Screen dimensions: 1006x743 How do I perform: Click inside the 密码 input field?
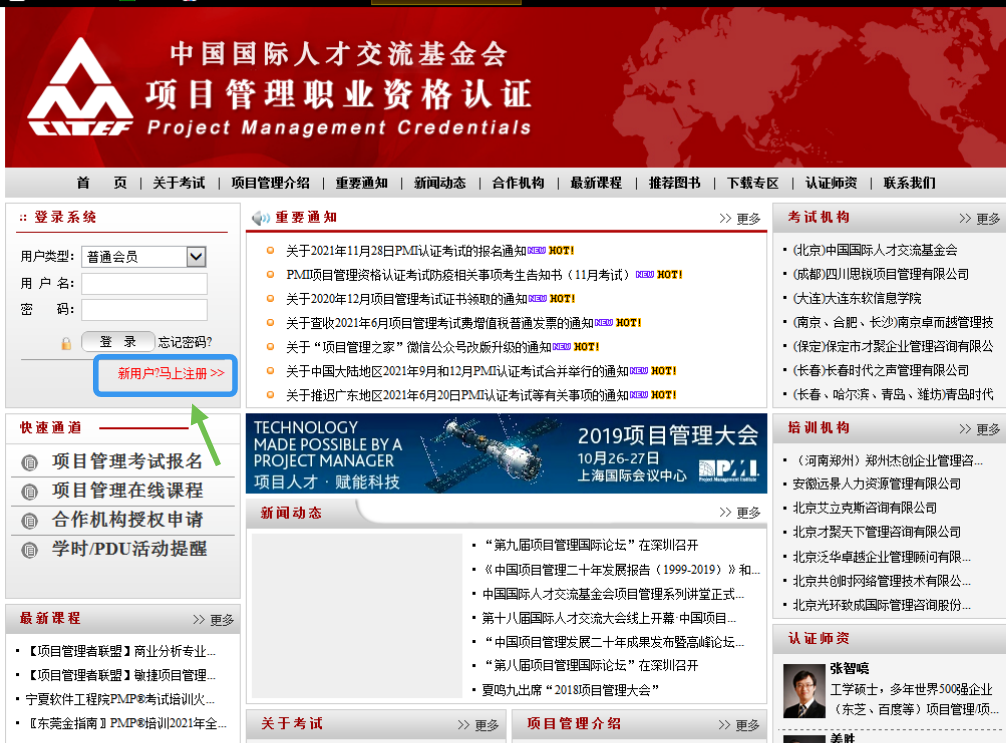[143, 310]
